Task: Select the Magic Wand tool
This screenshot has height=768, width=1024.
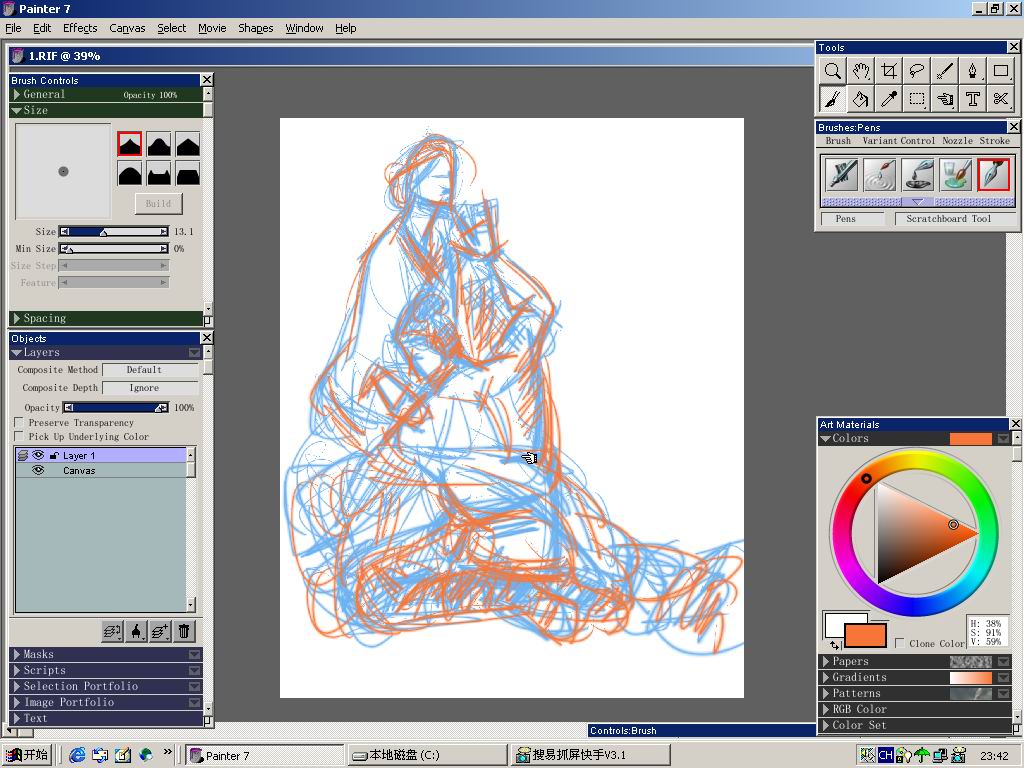Action: coord(944,71)
